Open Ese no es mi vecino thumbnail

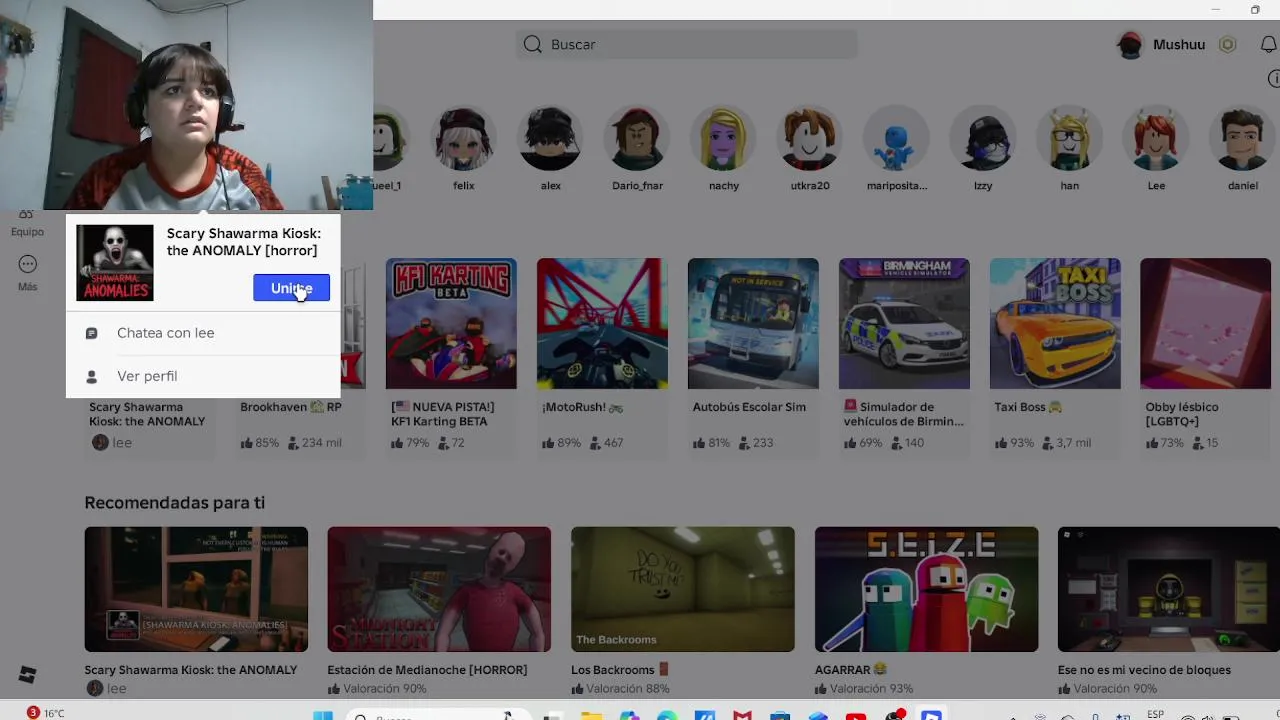coord(1169,589)
